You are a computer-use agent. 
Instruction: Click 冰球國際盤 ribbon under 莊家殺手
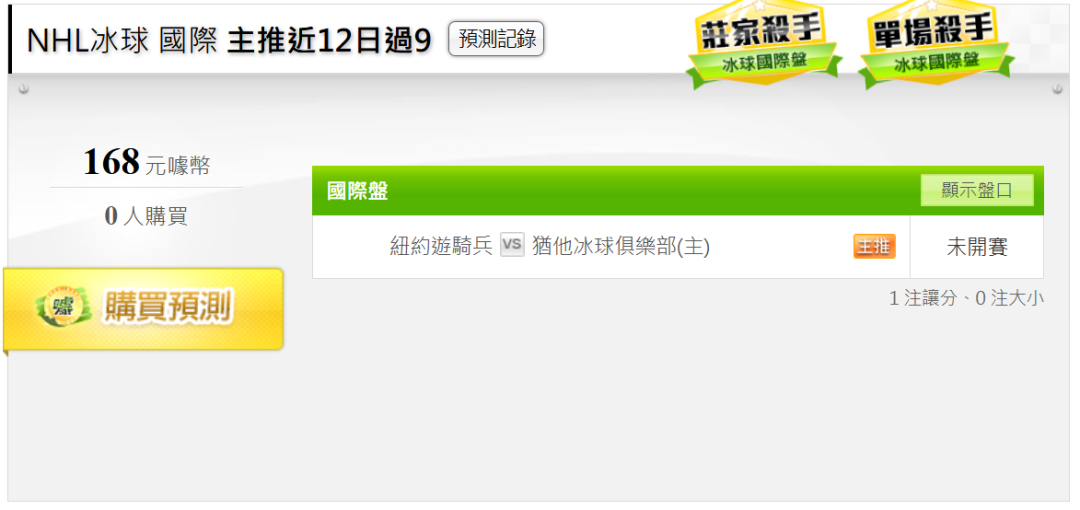coord(764,63)
